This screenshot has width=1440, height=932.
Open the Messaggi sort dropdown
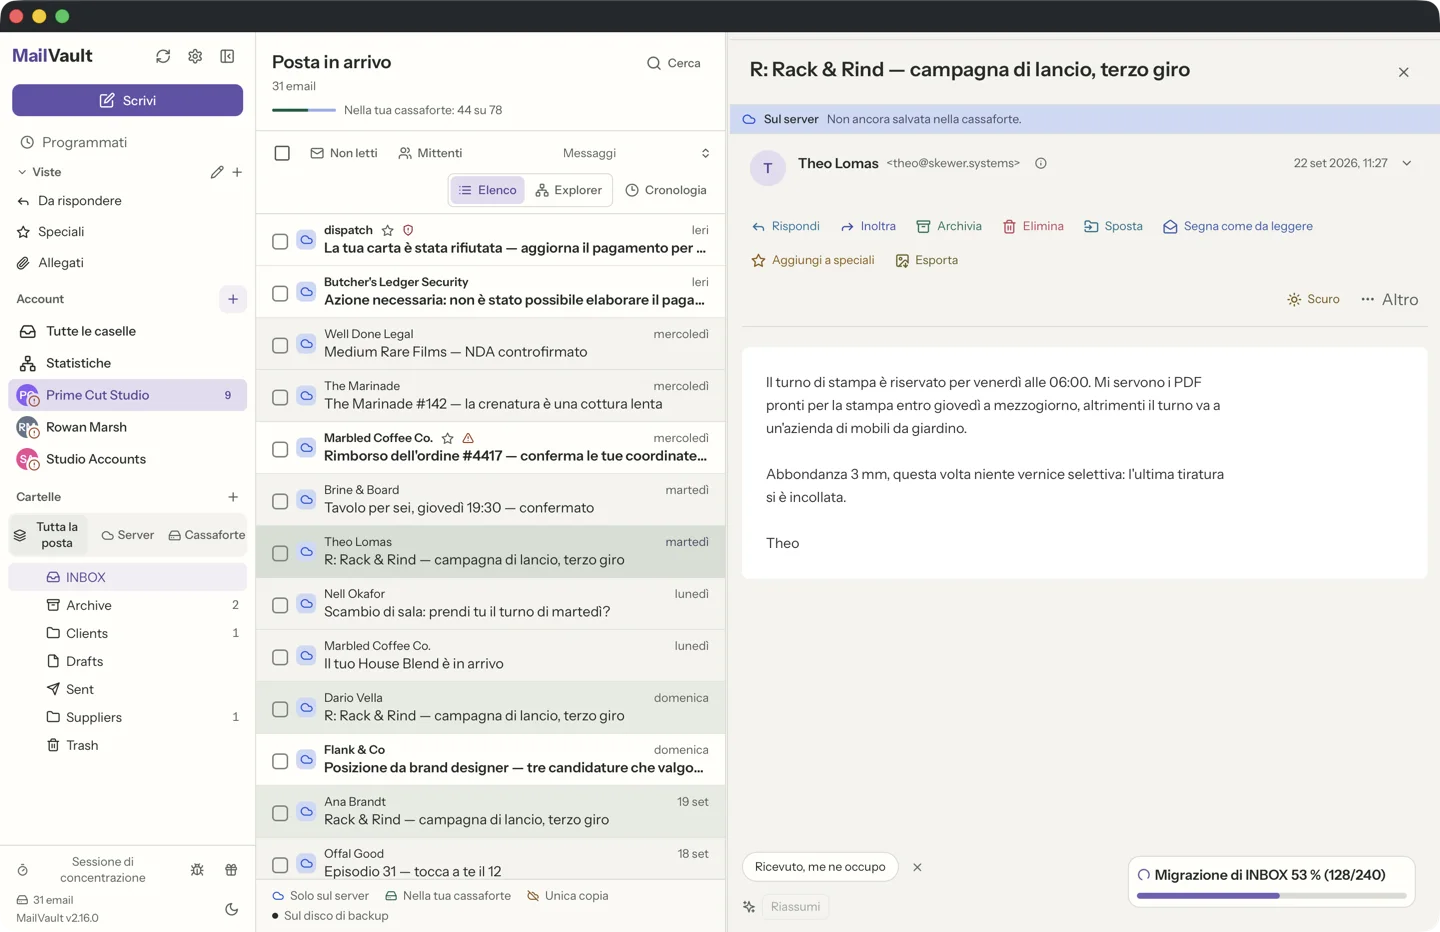(x=636, y=153)
